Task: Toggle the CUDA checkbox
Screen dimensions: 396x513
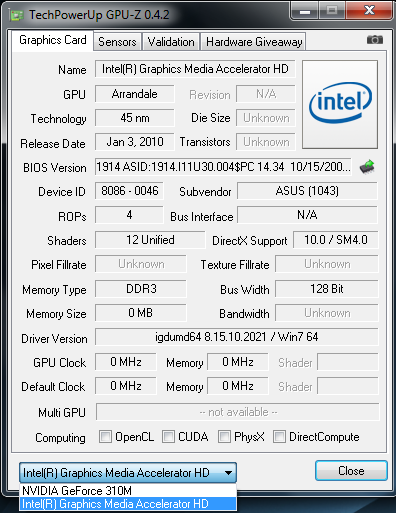Action: click(168, 436)
